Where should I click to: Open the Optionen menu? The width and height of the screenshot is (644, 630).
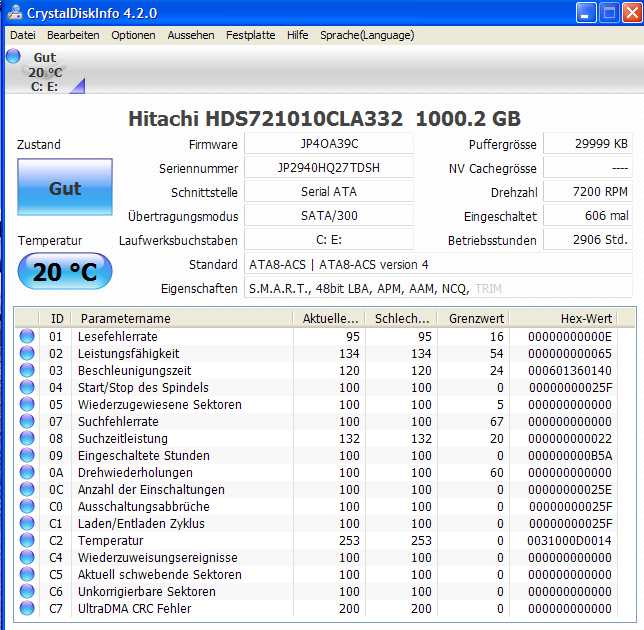133,35
